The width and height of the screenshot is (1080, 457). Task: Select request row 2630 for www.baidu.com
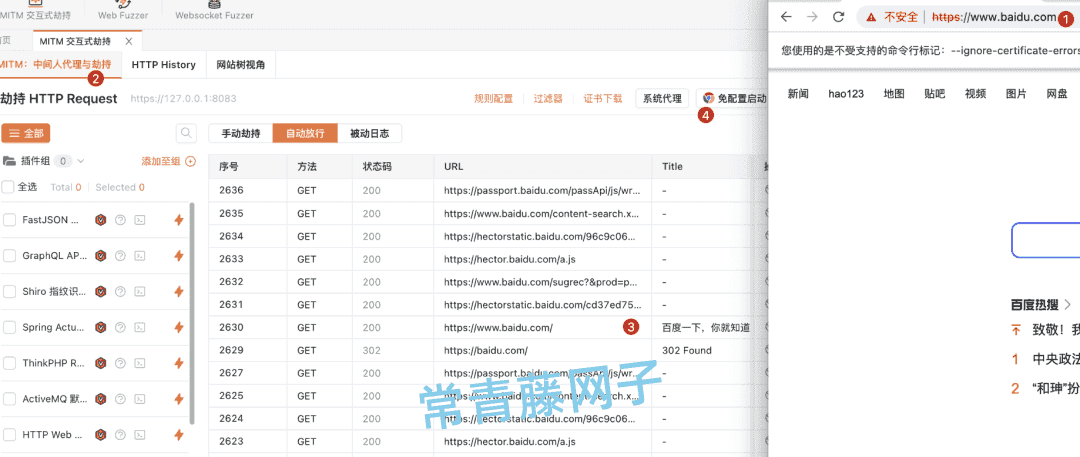click(479, 327)
